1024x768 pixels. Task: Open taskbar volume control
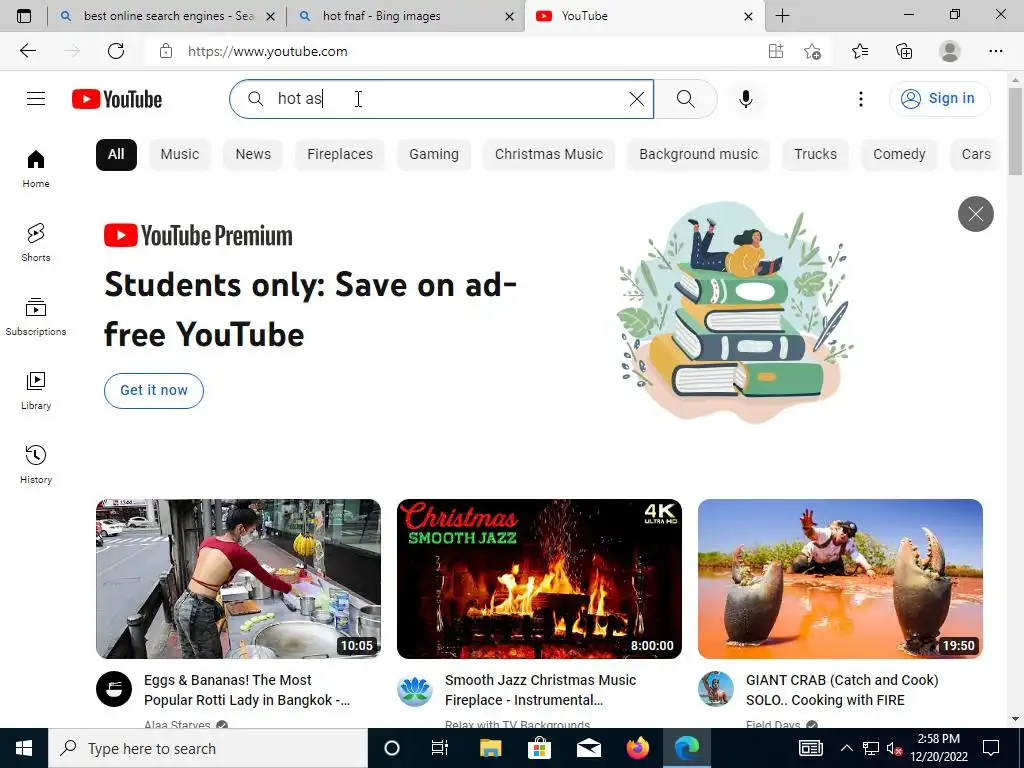click(893, 748)
